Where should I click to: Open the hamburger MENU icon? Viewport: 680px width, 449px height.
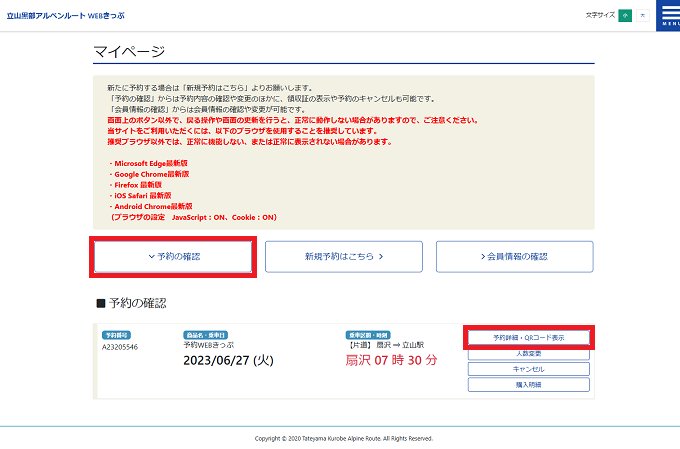click(x=667, y=16)
